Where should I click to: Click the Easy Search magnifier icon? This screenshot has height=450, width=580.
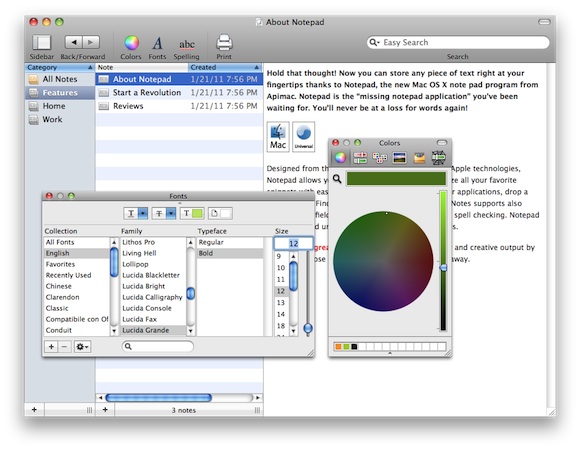[374, 43]
